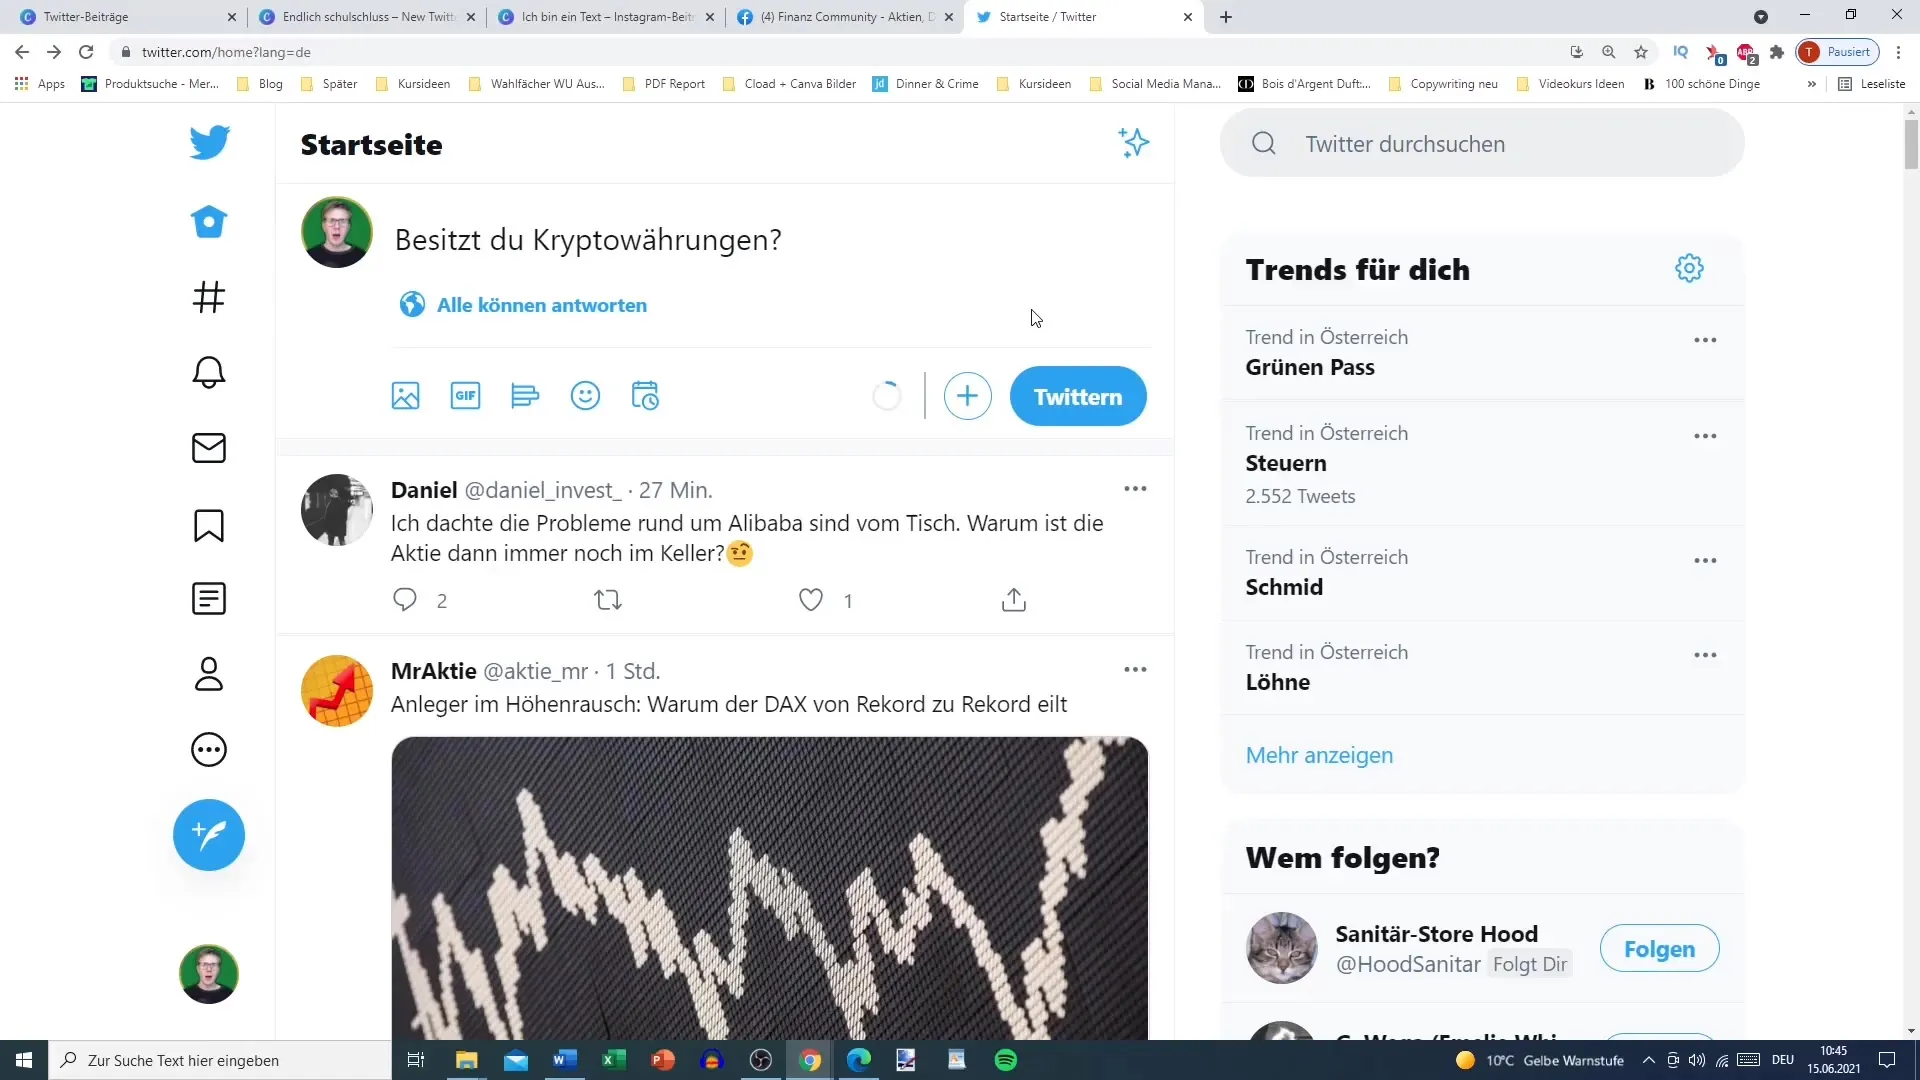Screen dimensions: 1920x1080
Task: Click the page vertical scrollbar thumb
Action: pyautogui.click(x=1911, y=144)
